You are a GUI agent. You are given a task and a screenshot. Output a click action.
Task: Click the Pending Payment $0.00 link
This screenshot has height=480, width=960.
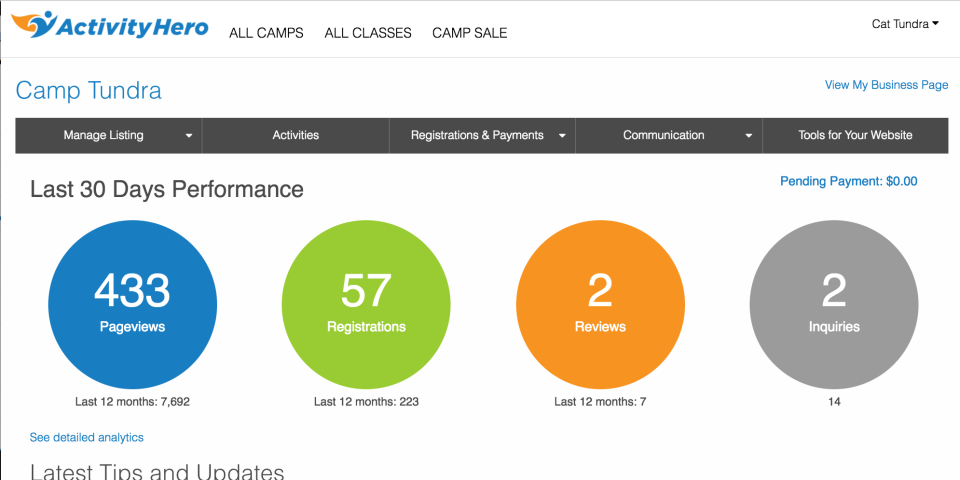pos(848,182)
